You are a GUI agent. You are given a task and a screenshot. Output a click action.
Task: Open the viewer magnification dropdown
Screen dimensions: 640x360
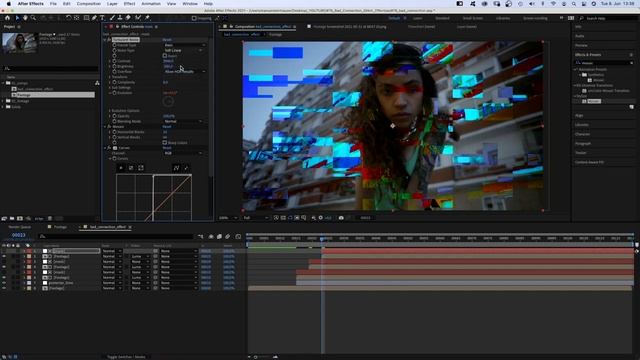[228, 218]
